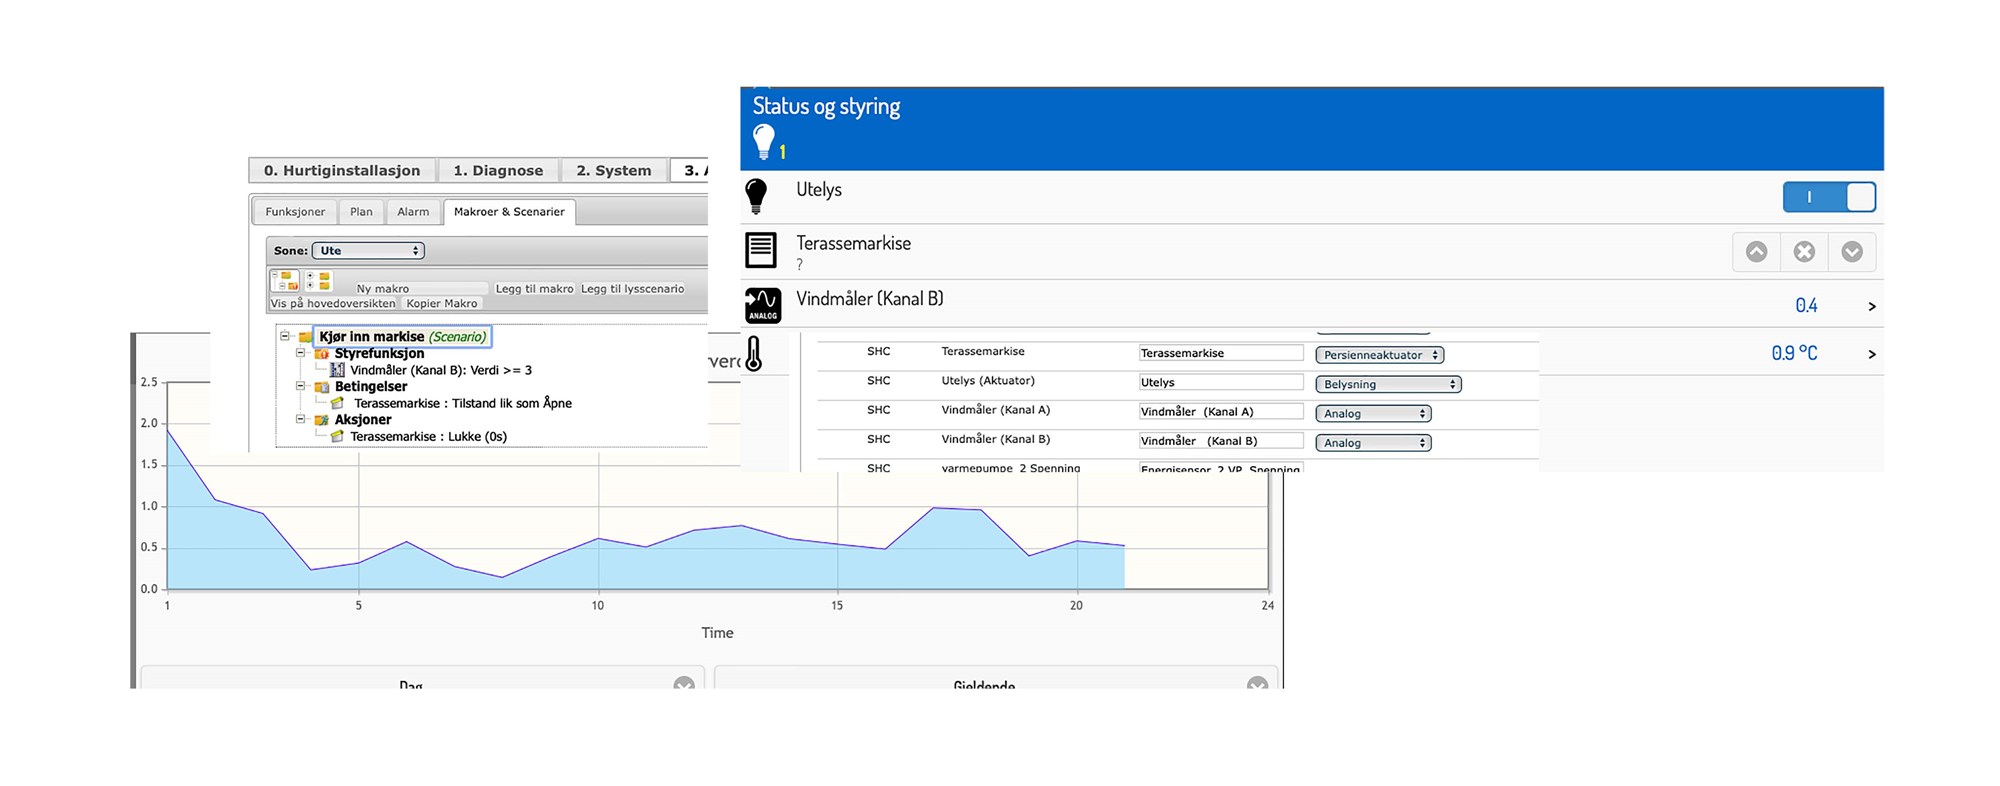Open the Plan sub-tab
The height and width of the screenshot is (786, 2000).
(x=361, y=212)
